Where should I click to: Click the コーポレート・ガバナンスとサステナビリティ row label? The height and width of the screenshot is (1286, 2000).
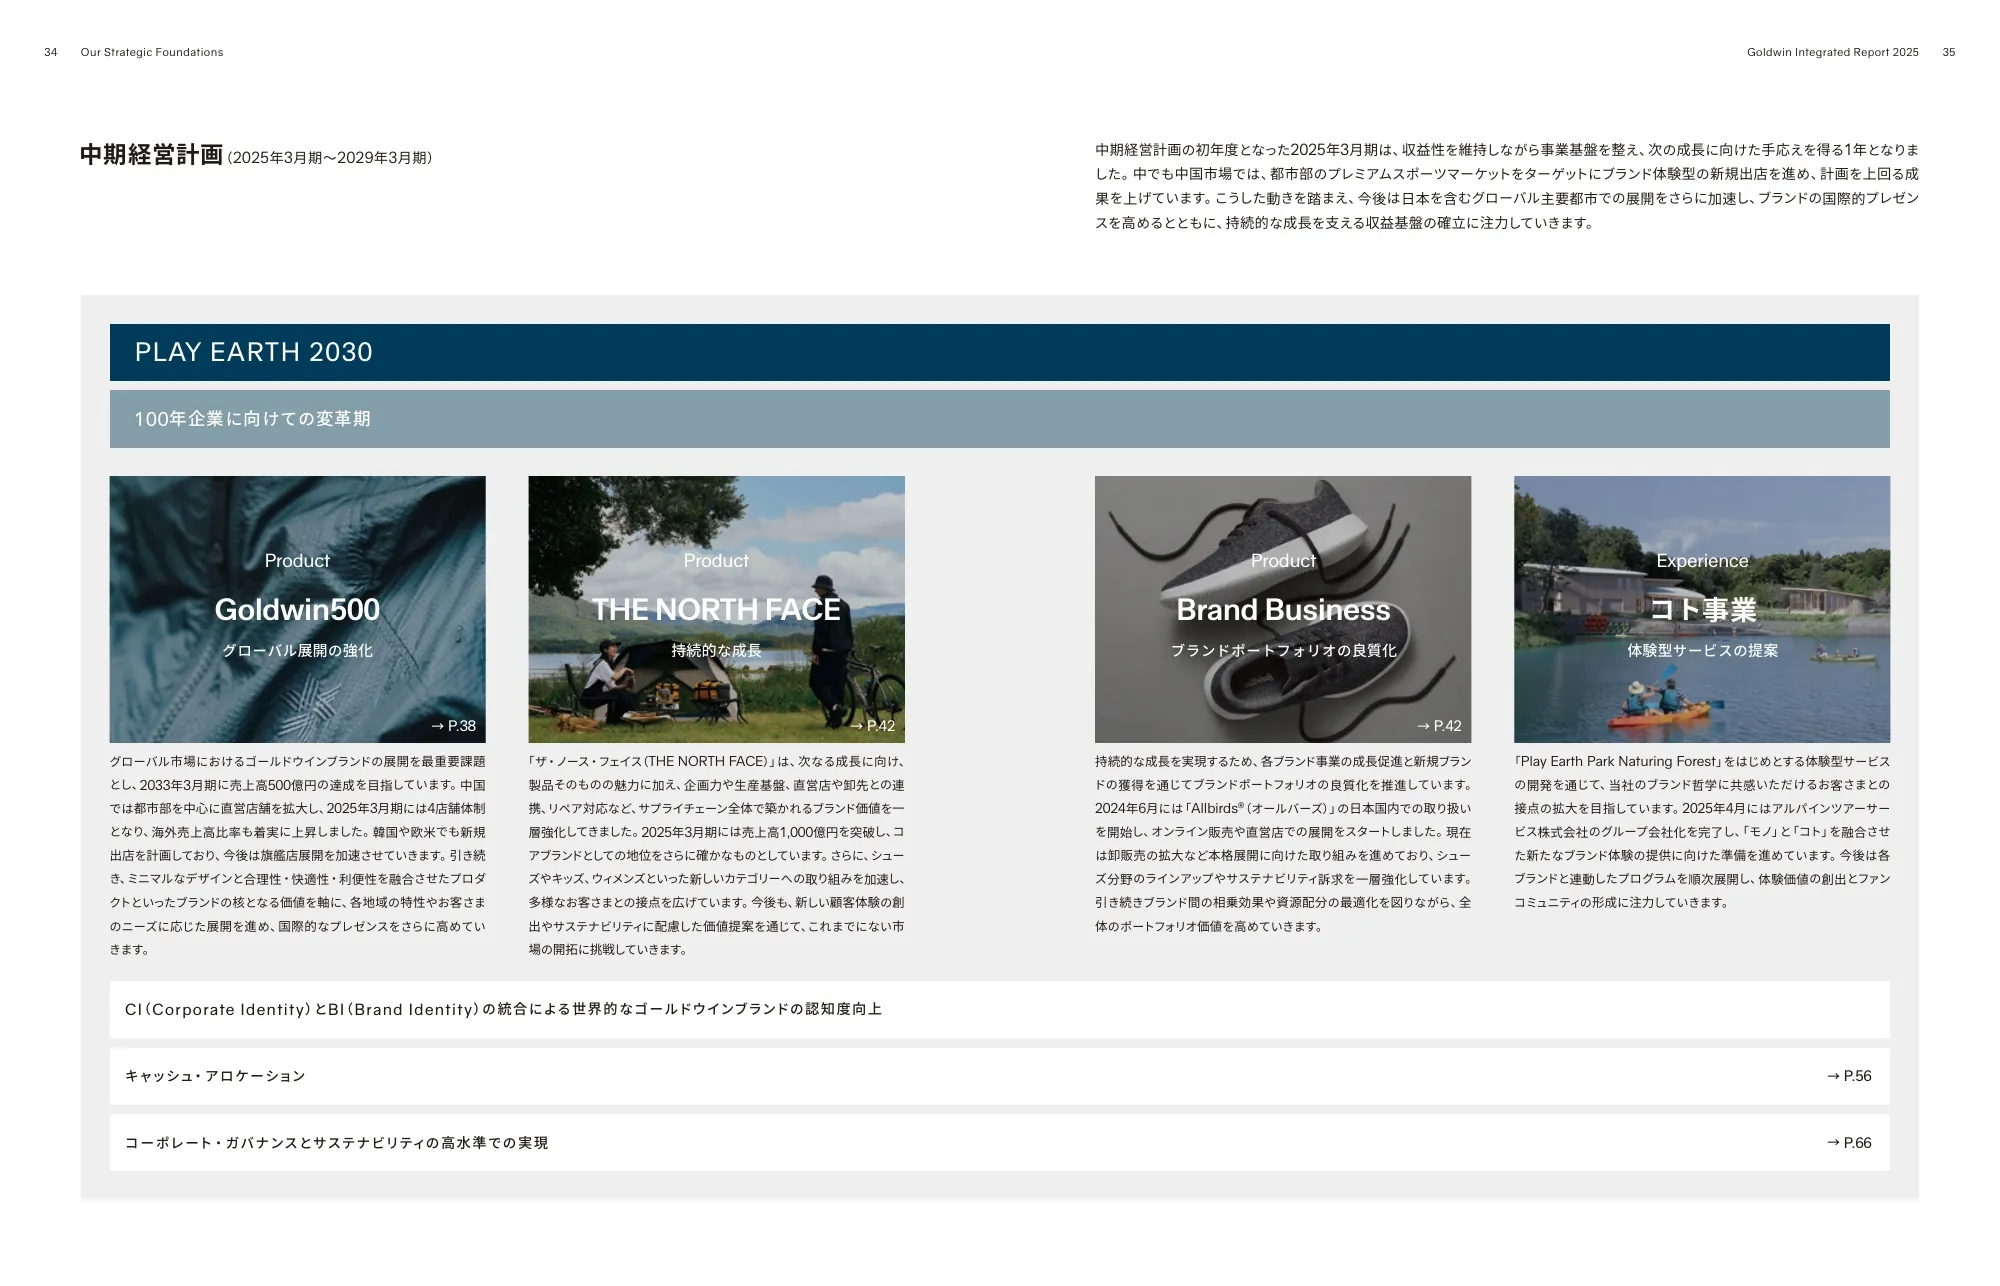(336, 1143)
